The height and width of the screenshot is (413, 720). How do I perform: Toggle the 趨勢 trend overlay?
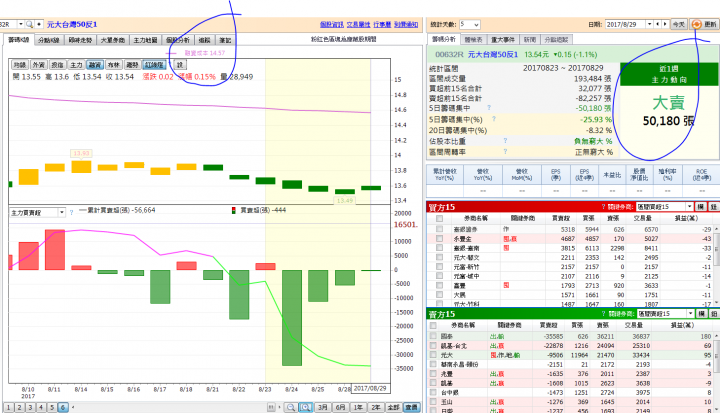(x=132, y=65)
